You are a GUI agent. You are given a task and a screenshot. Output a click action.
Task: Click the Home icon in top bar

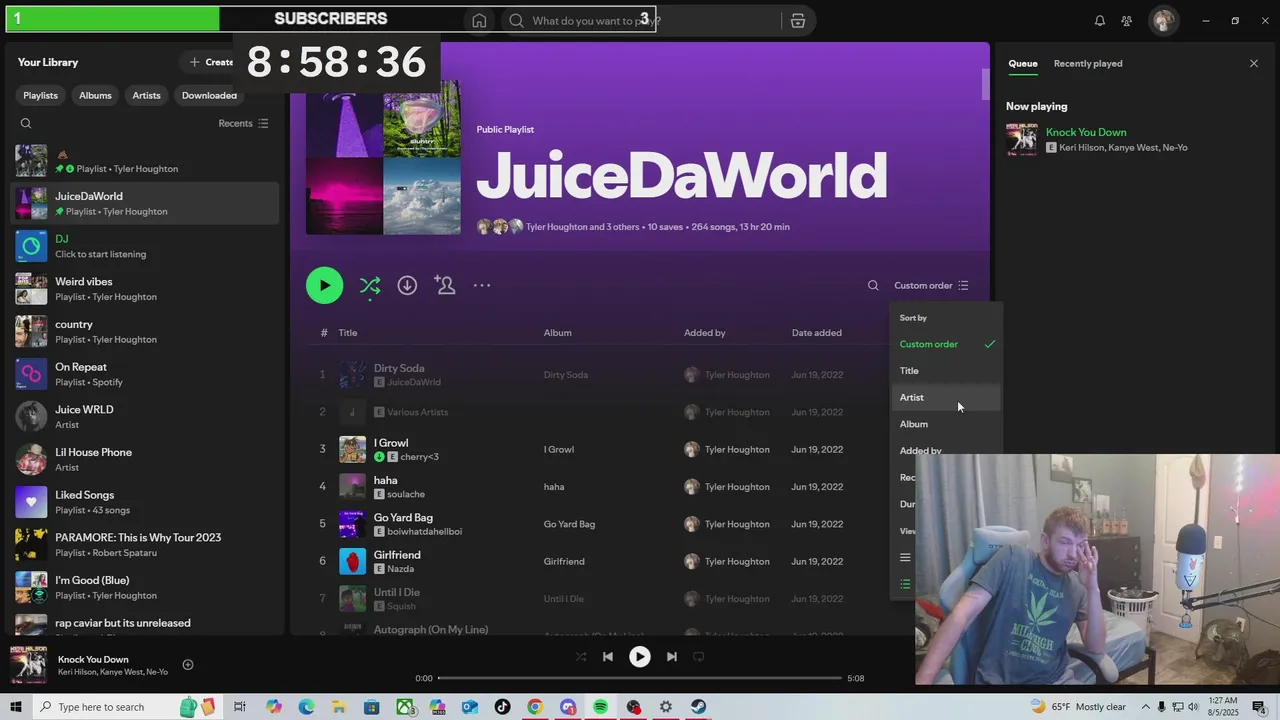pyautogui.click(x=479, y=21)
